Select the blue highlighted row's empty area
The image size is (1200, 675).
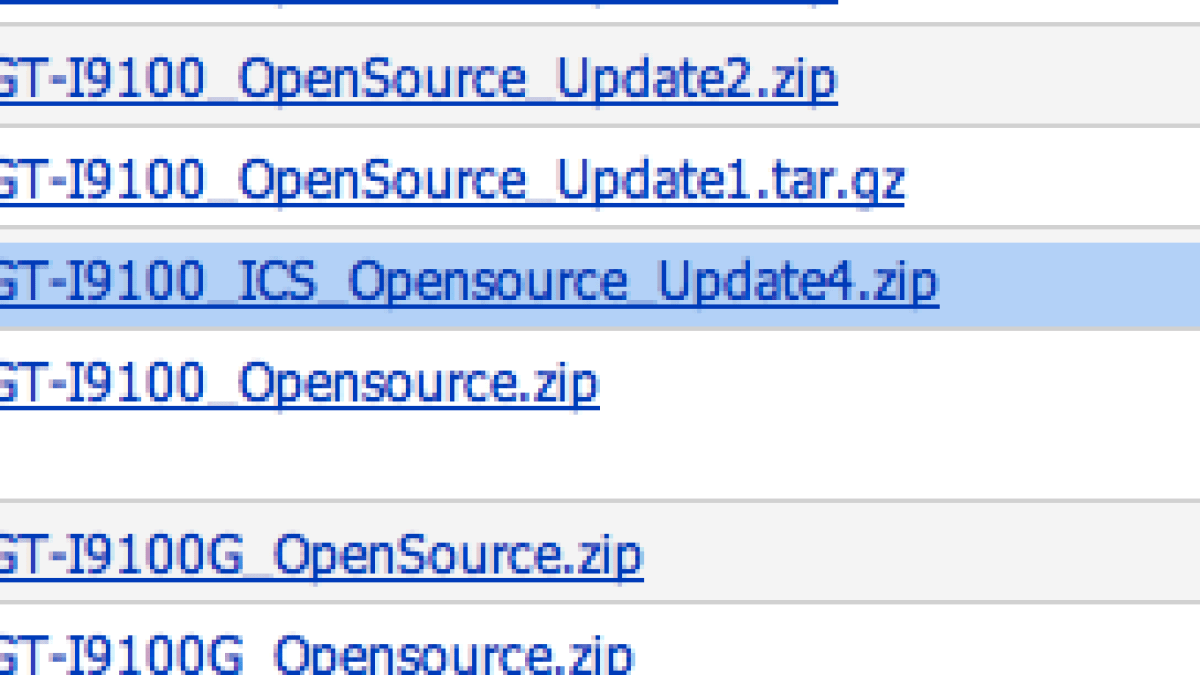(x=1068, y=285)
